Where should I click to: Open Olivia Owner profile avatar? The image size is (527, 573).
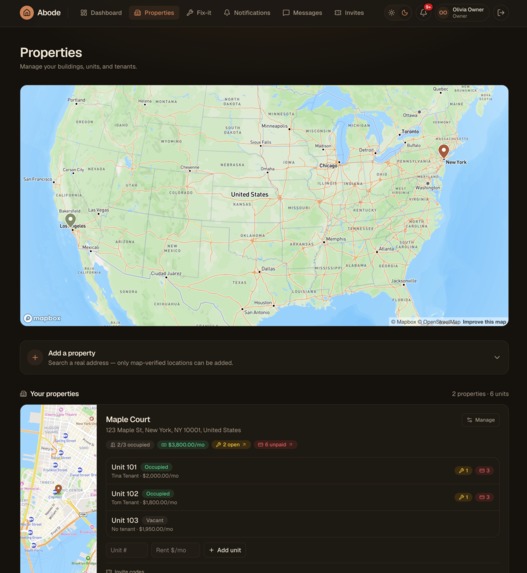coord(443,13)
